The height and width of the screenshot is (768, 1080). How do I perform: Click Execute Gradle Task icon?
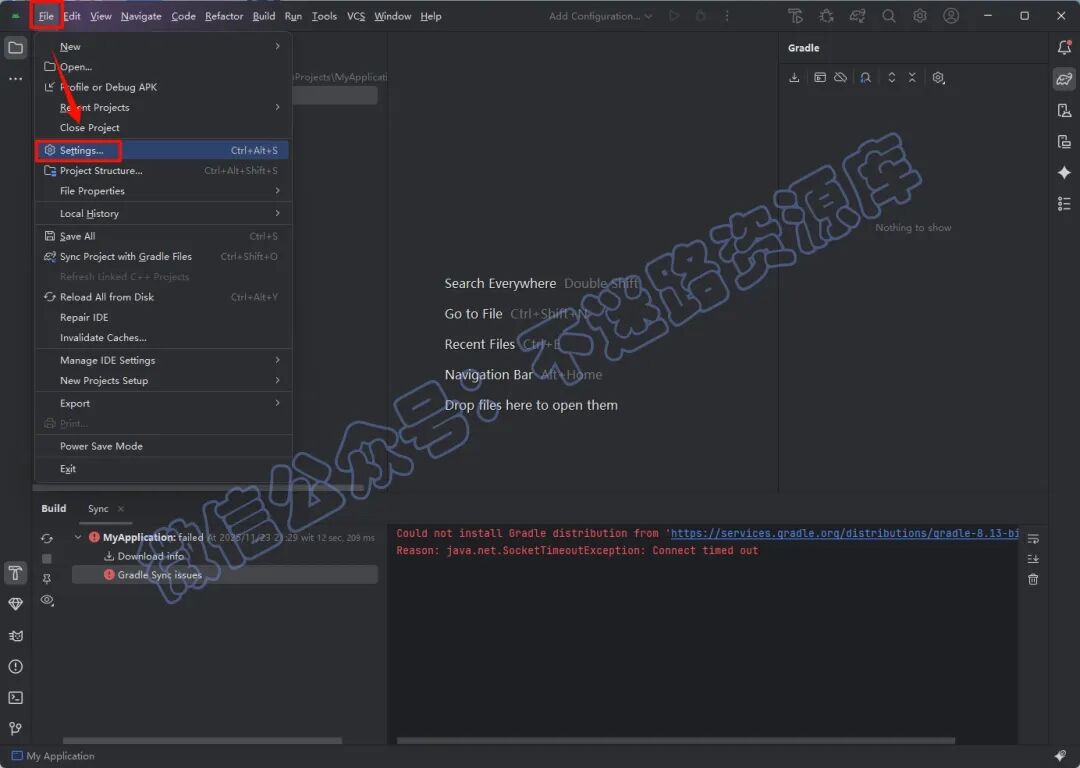[x=820, y=78]
